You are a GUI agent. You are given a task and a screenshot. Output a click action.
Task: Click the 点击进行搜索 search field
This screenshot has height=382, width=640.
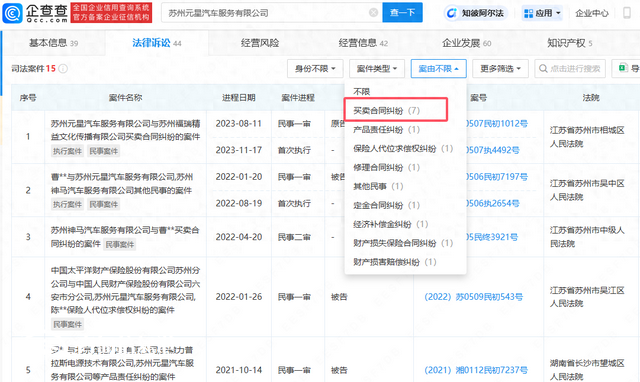tap(570, 69)
